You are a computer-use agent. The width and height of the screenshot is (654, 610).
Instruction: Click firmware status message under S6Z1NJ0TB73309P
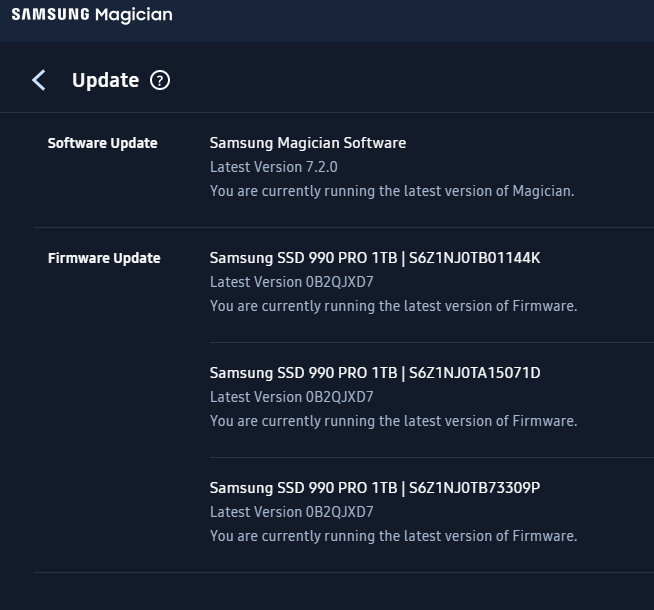click(x=393, y=536)
